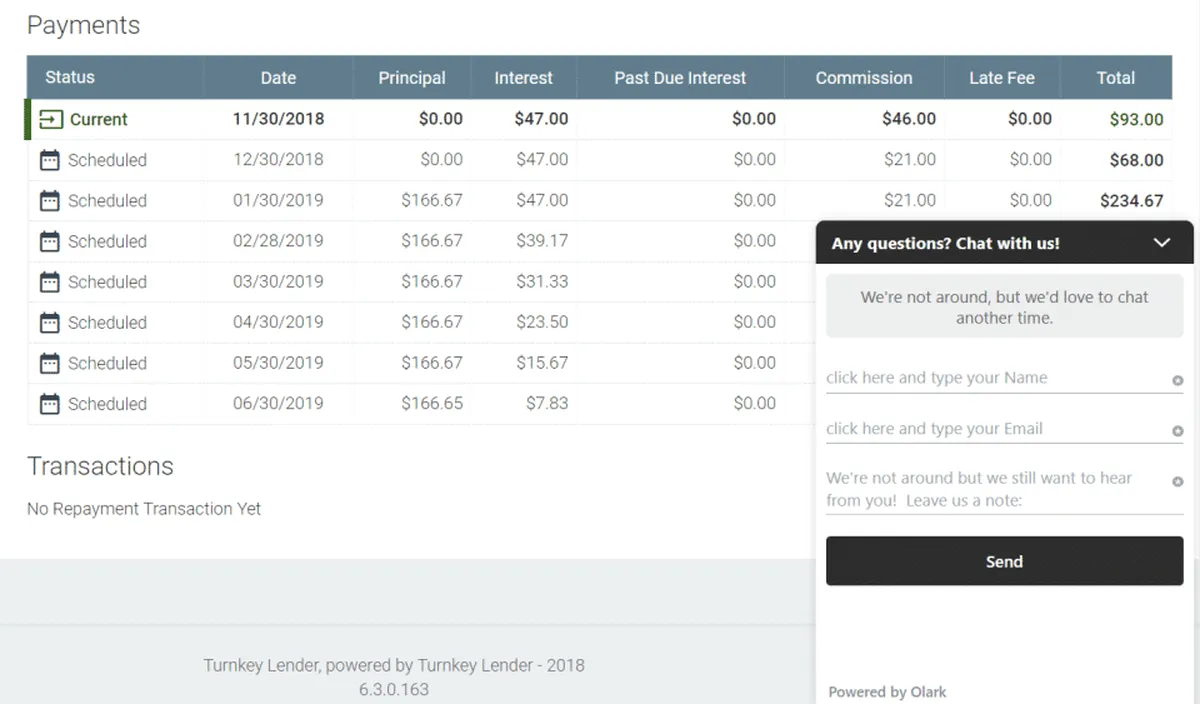The image size is (1200, 704).
Task: Click calendar icon for 03/30/2019 payment
Action: tap(49, 282)
